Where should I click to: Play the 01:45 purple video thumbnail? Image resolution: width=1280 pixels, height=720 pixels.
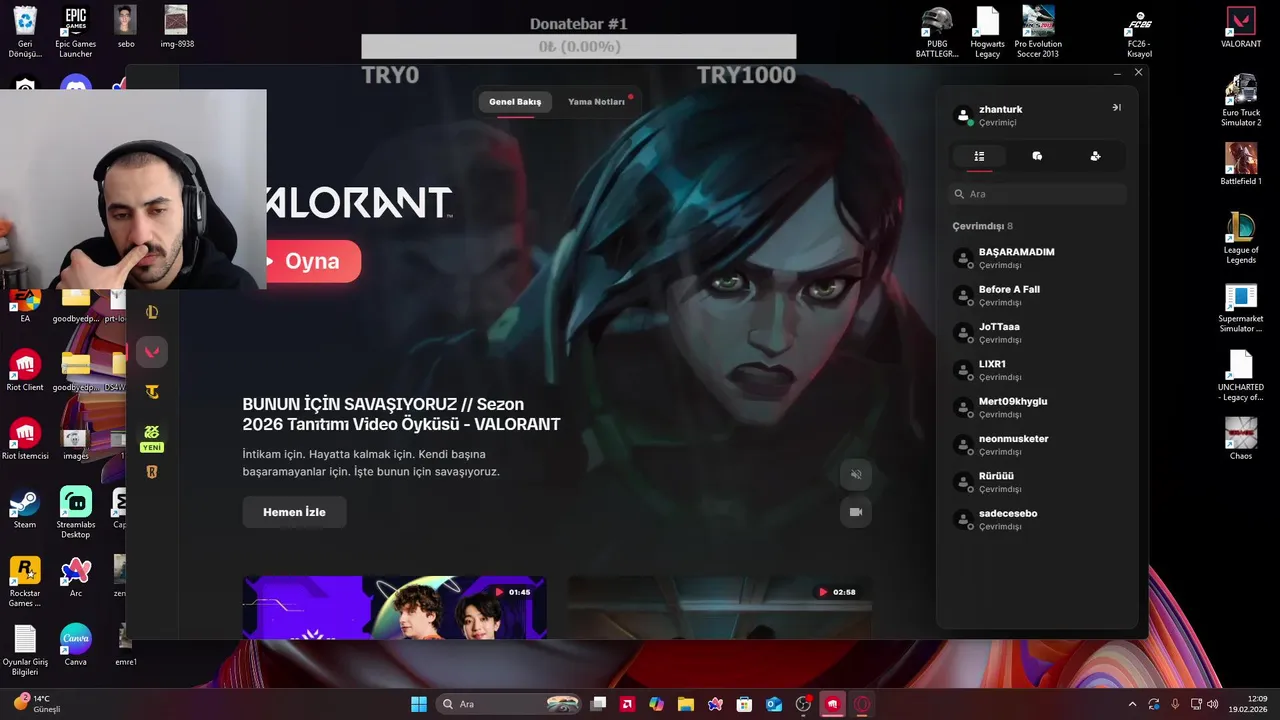394,607
